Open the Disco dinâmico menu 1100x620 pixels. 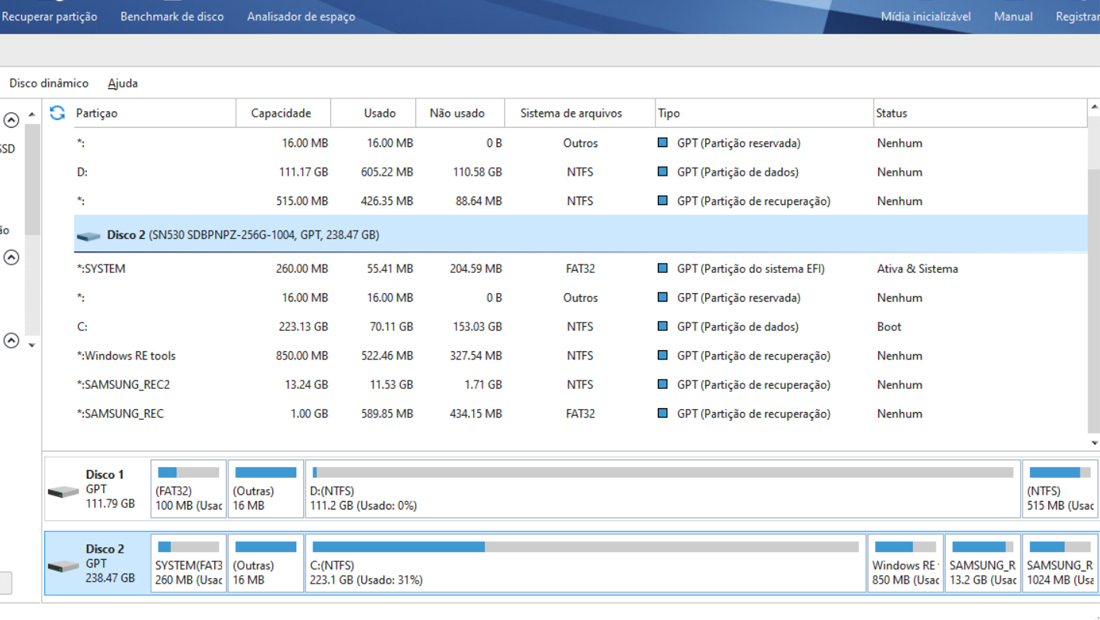click(48, 83)
